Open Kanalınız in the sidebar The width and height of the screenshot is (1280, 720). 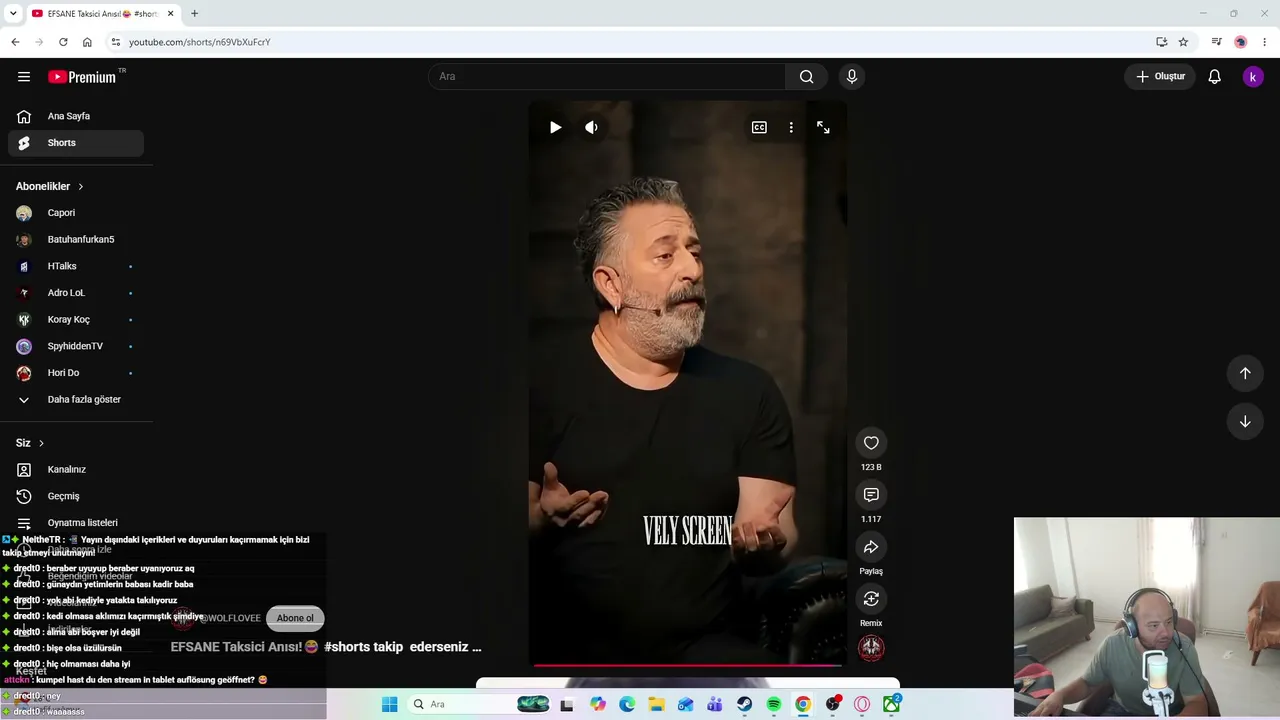pyautogui.click(x=76, y=470)
